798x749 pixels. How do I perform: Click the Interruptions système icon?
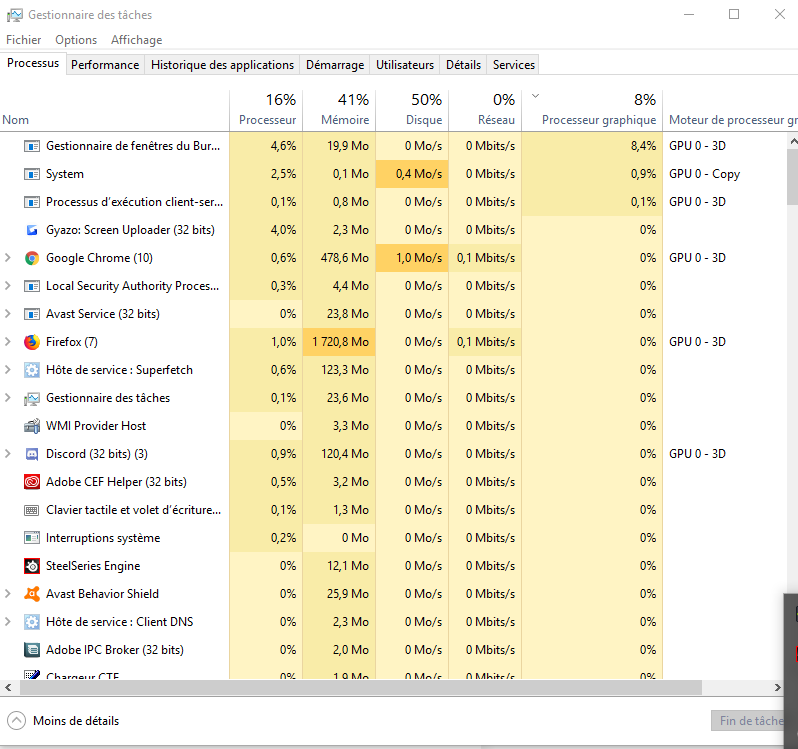point(32,538)
